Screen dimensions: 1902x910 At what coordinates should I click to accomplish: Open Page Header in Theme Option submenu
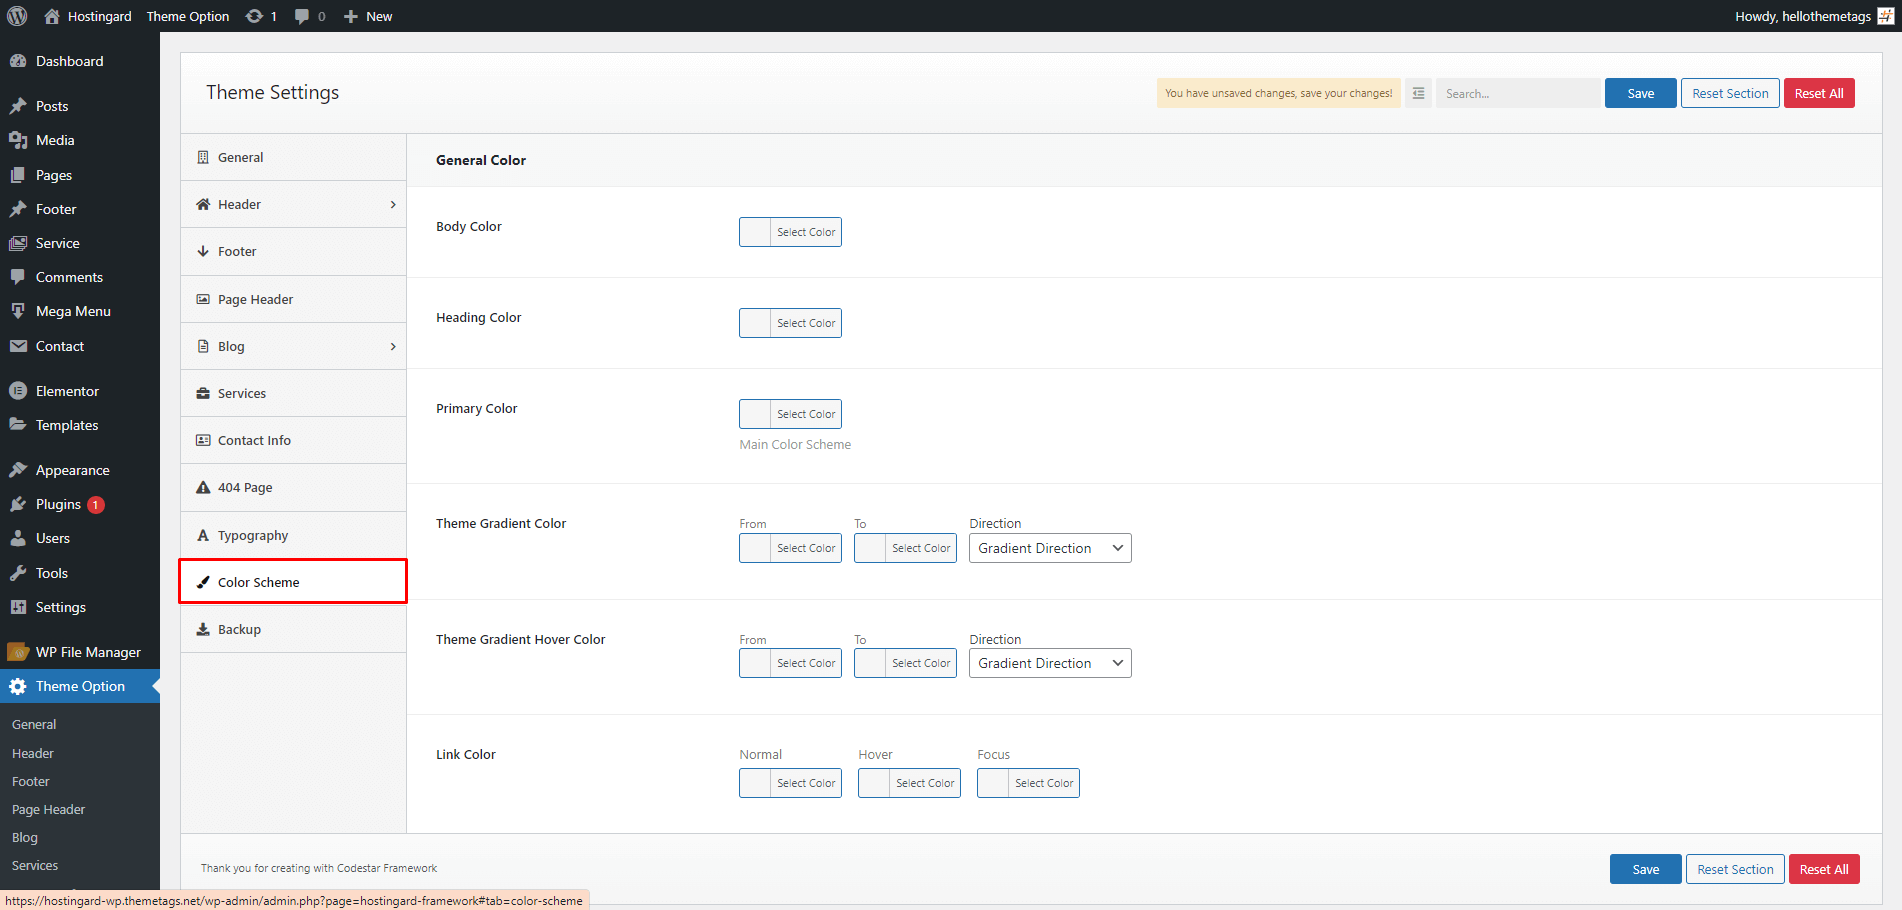pyautogui.click(x=48, y=809)
